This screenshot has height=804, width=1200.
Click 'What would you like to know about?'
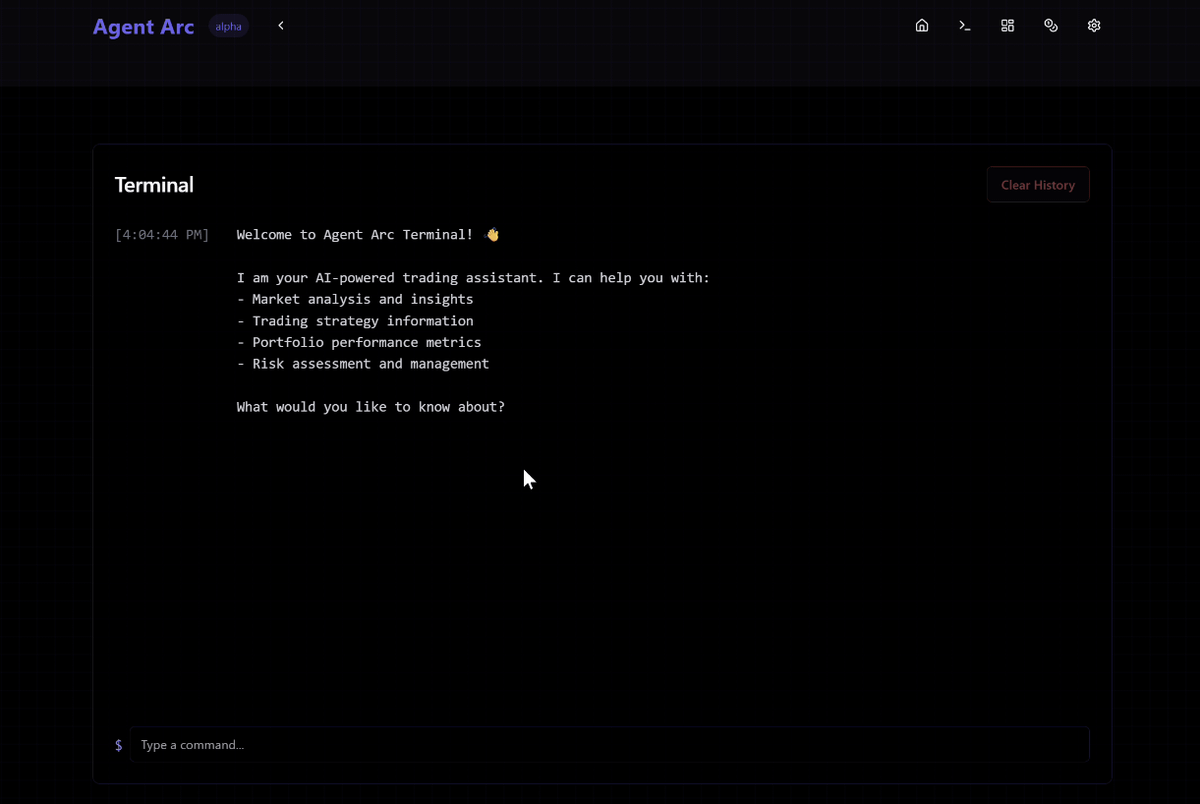pyautogui.click(x=371, y=407)
